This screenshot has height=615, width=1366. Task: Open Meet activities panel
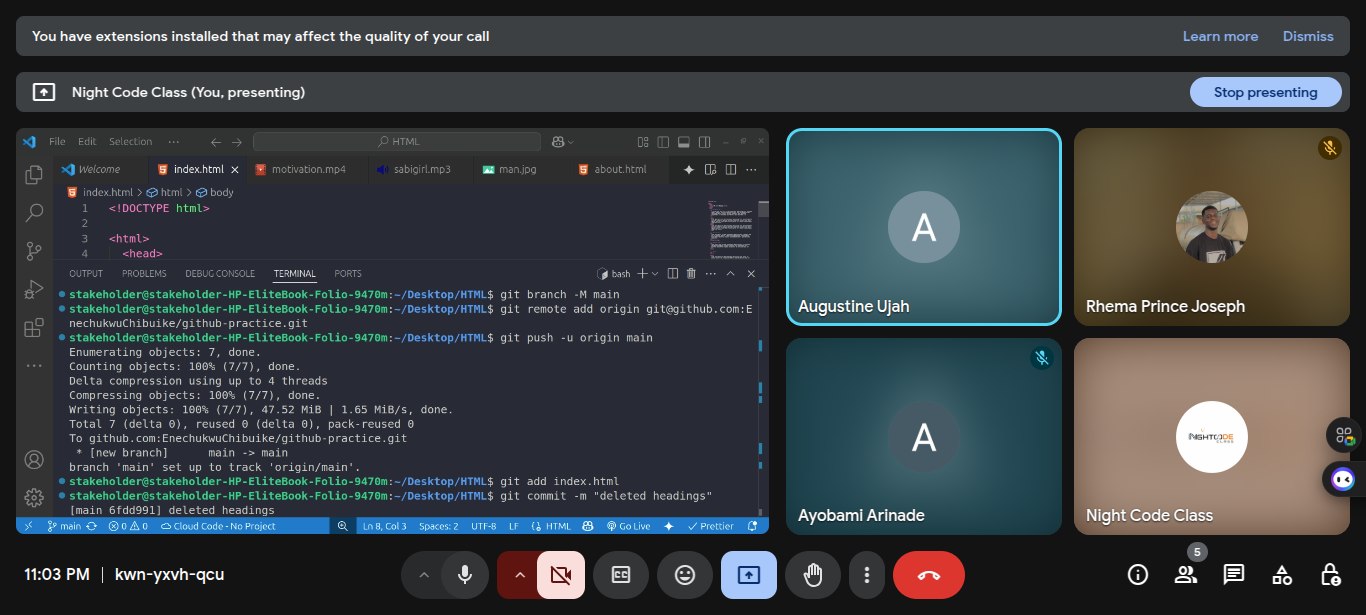click(1282, 574)
